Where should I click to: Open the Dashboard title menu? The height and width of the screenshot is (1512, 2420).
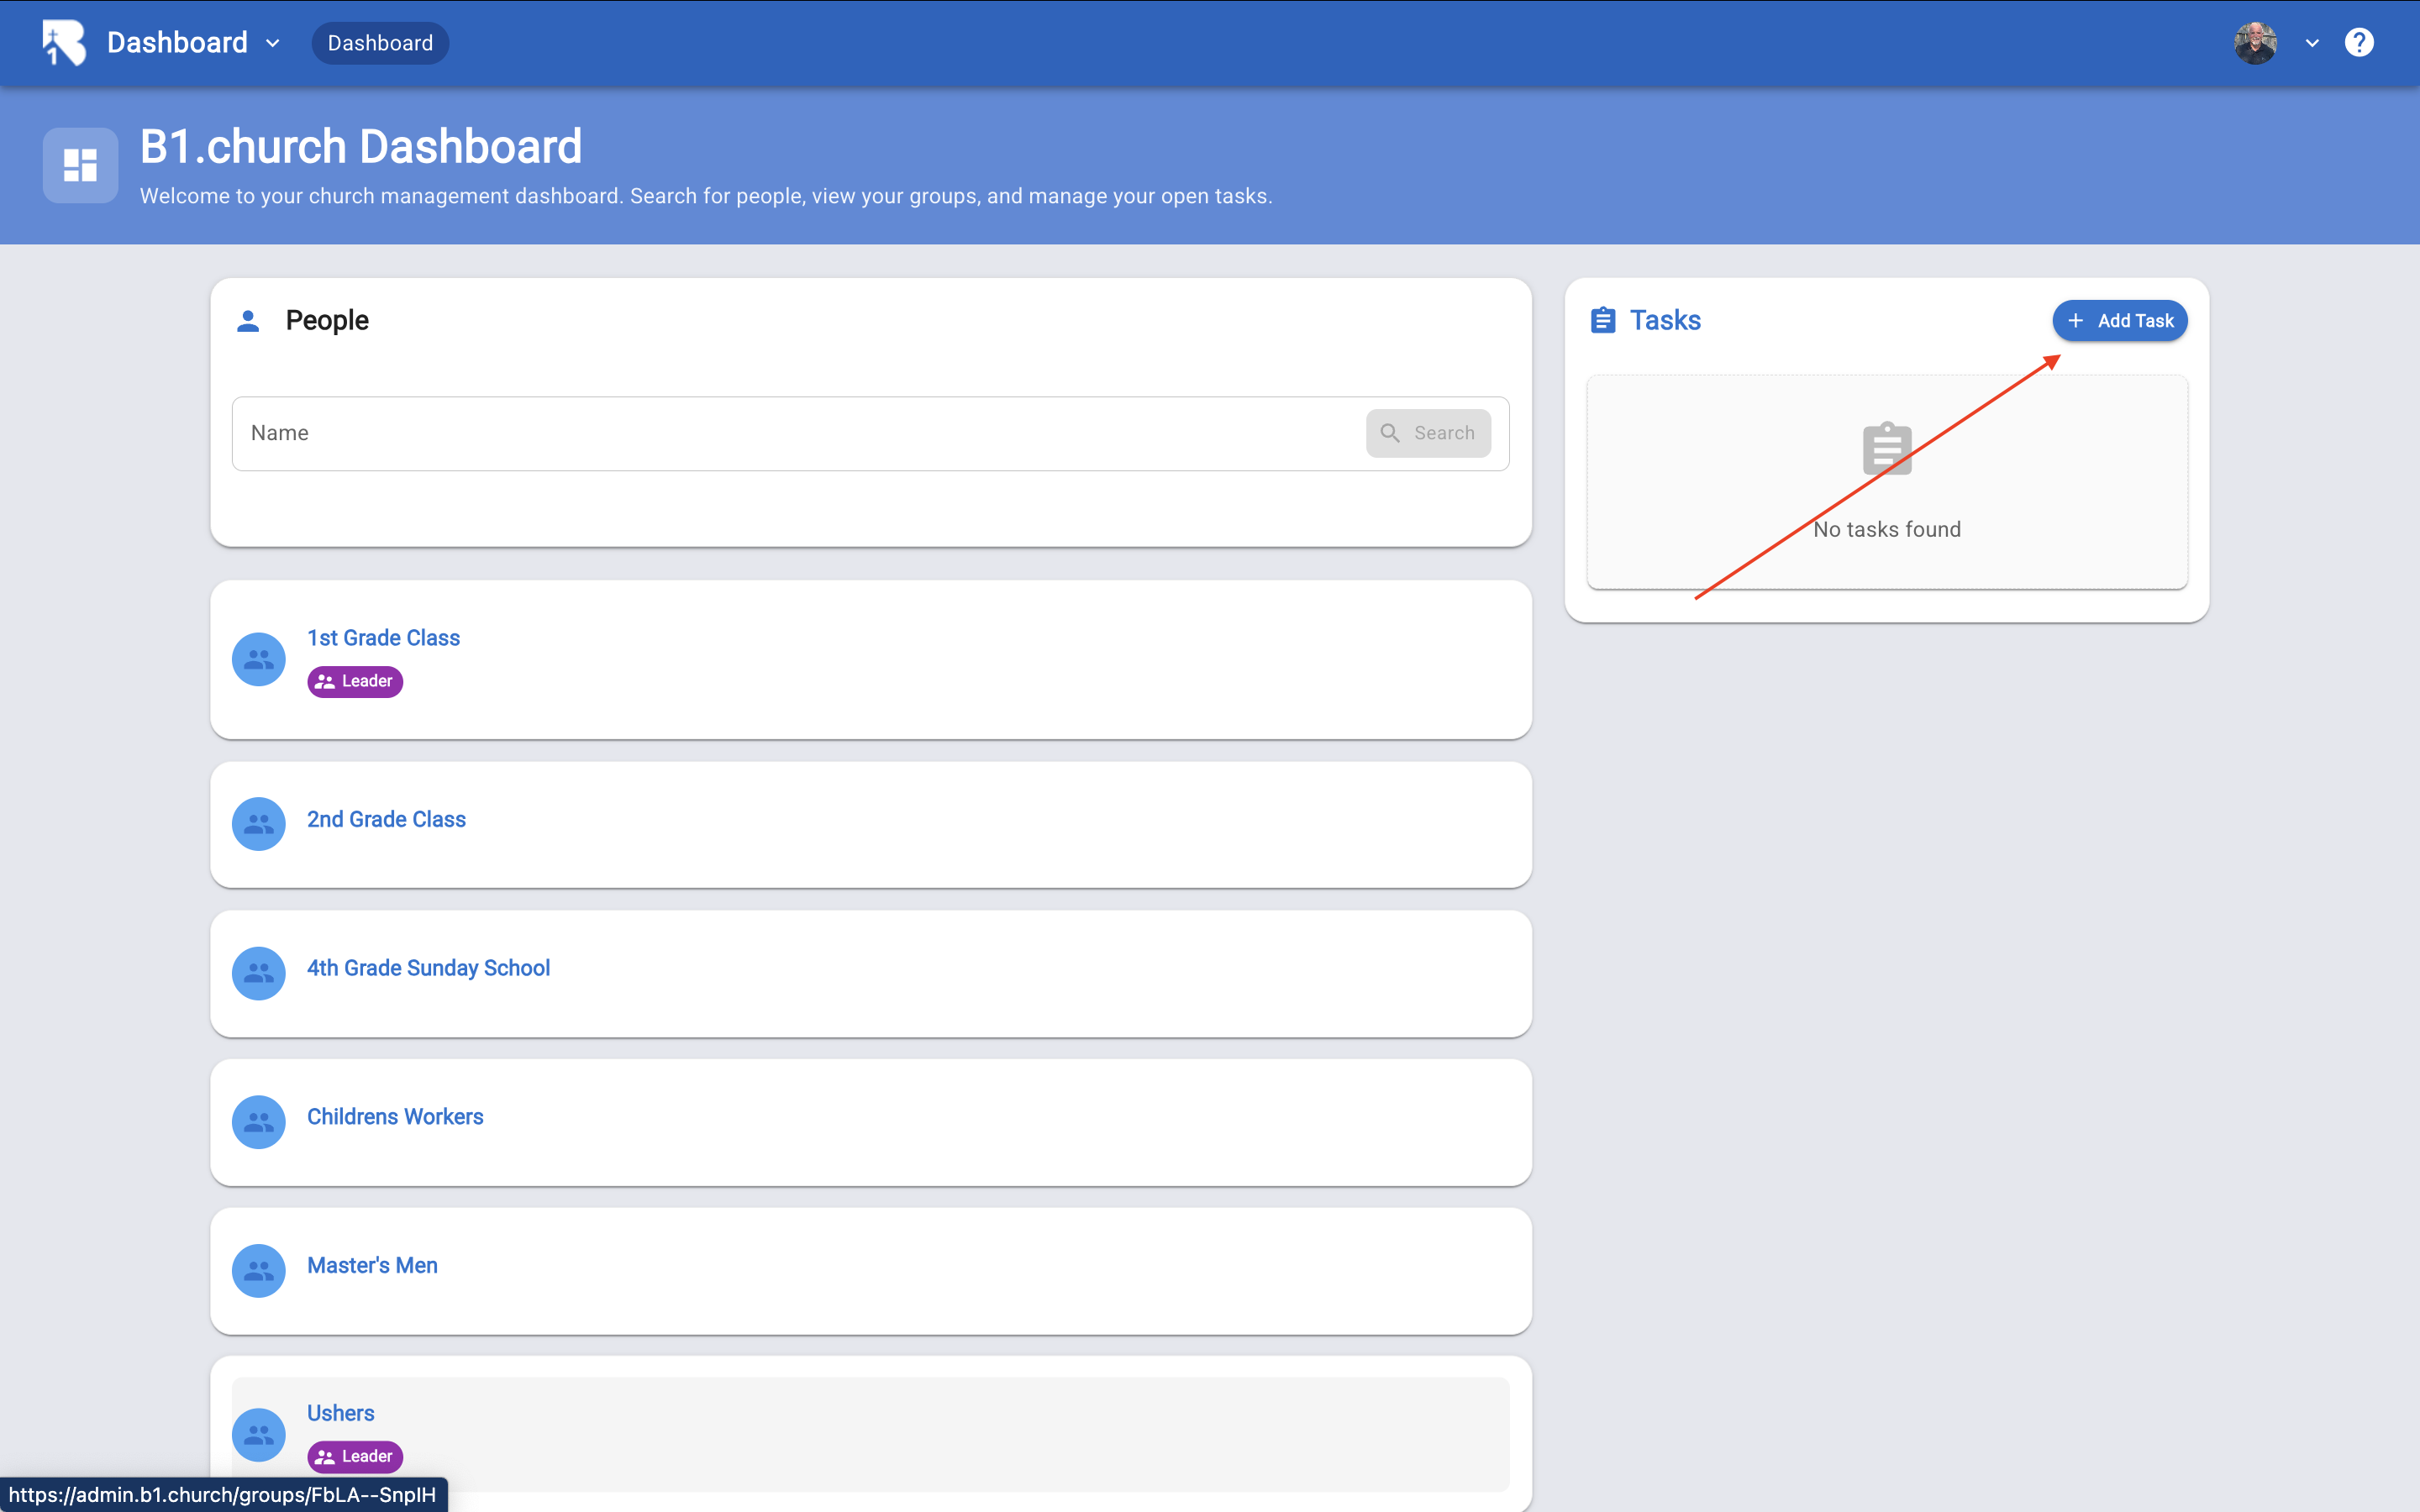177,43
